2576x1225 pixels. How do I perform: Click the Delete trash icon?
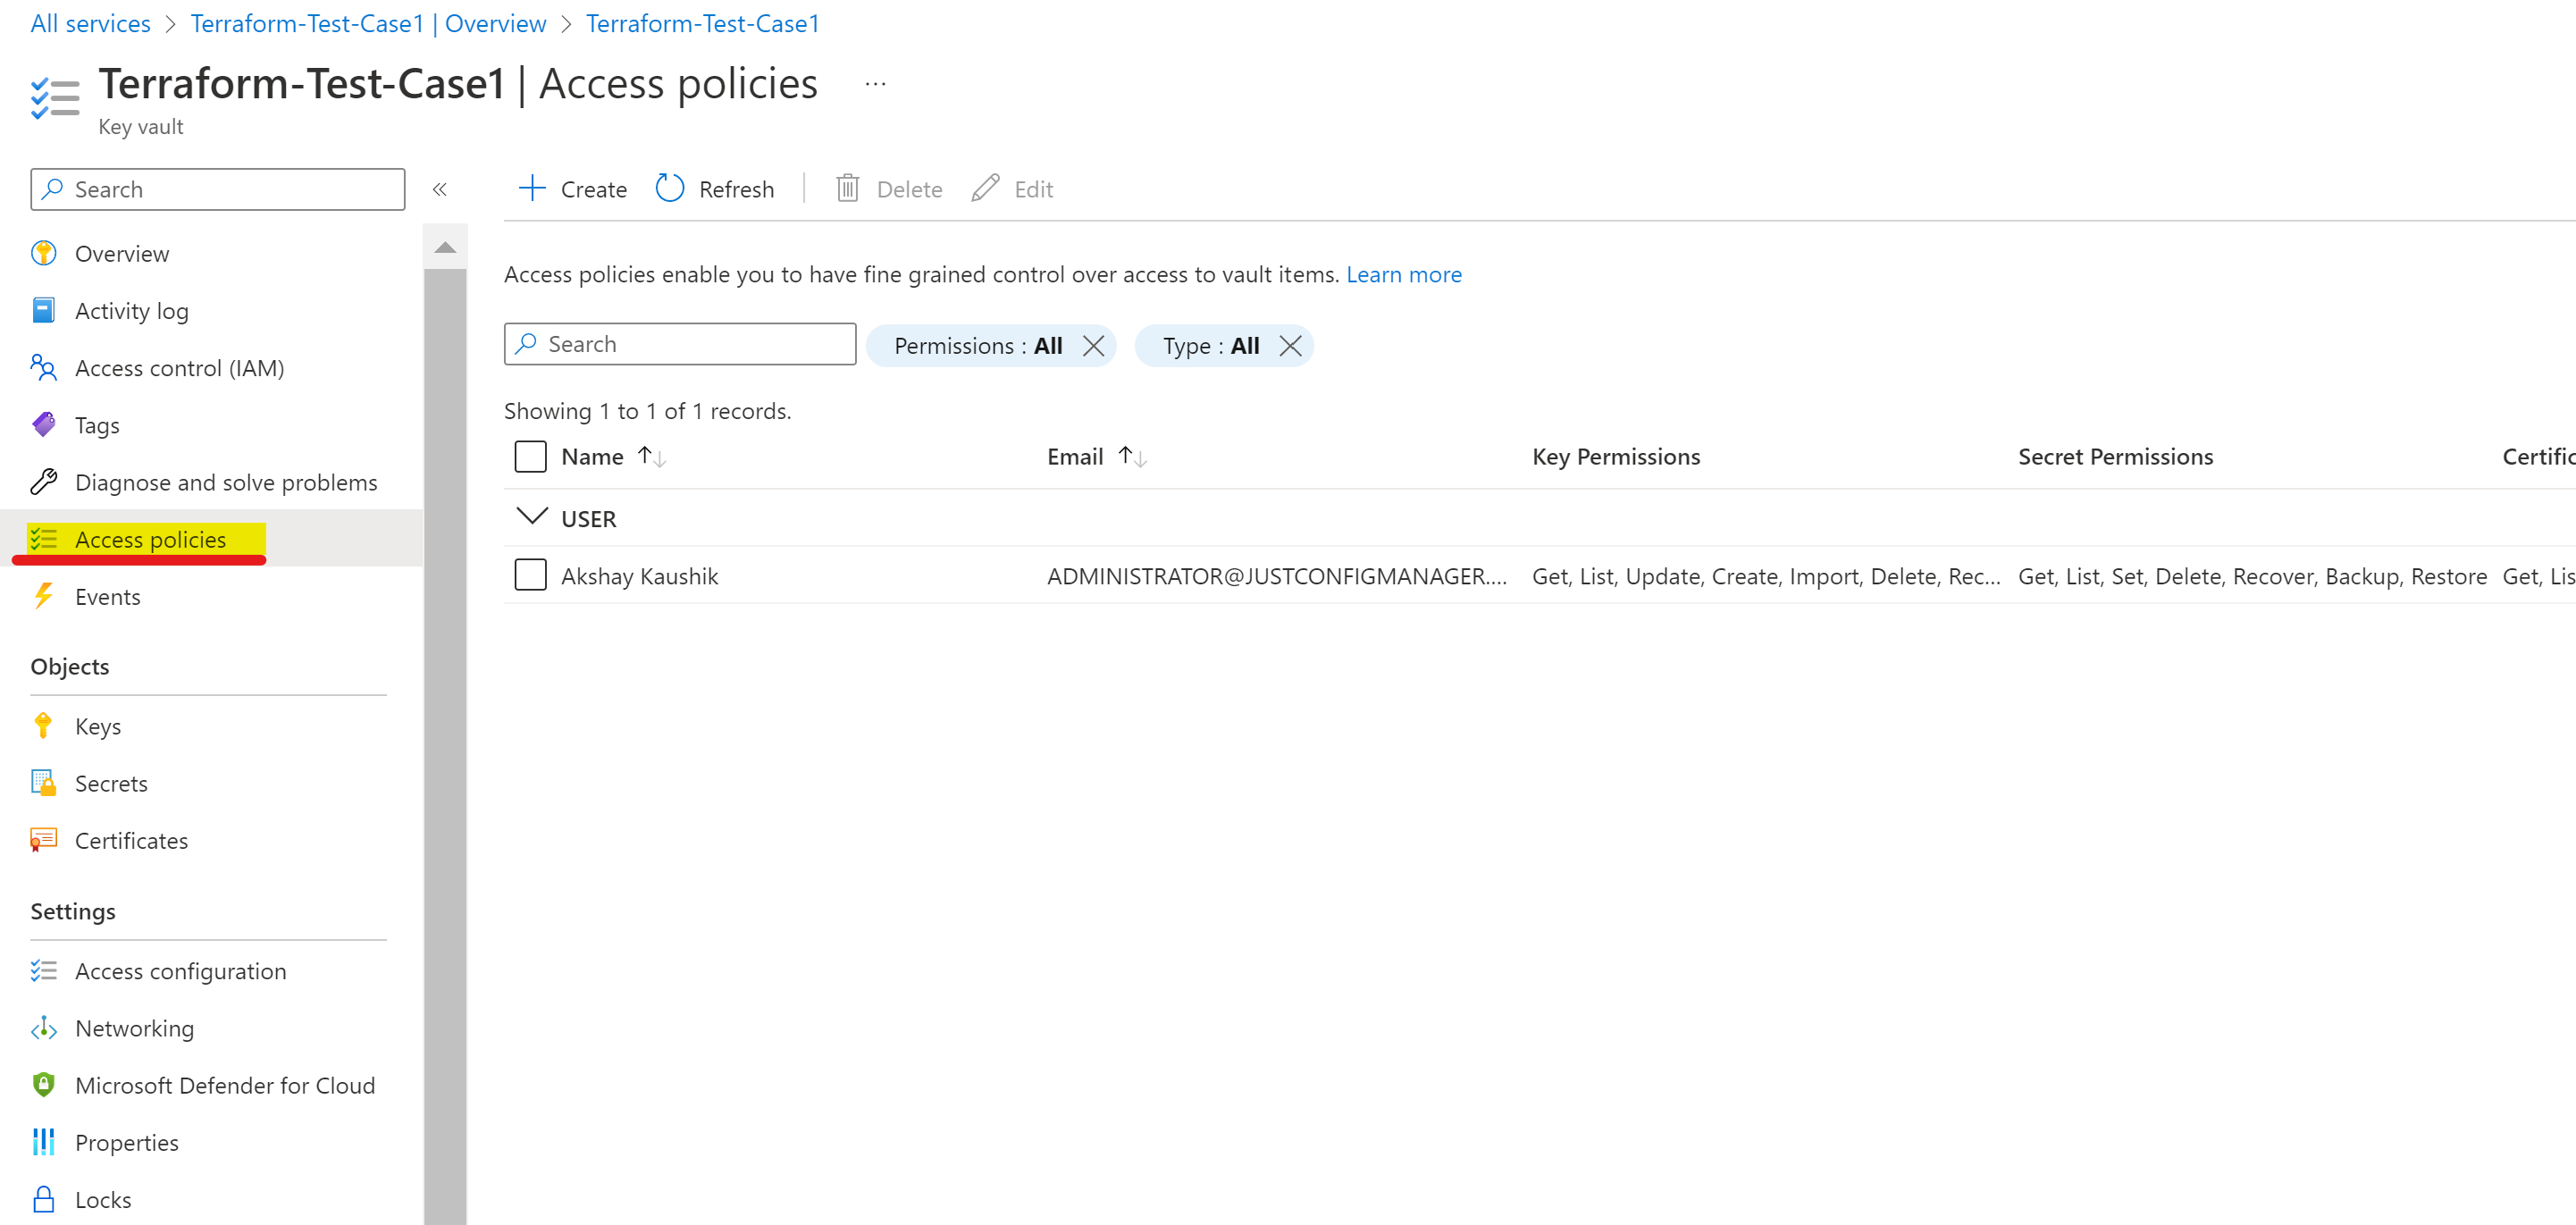point(847,188)
